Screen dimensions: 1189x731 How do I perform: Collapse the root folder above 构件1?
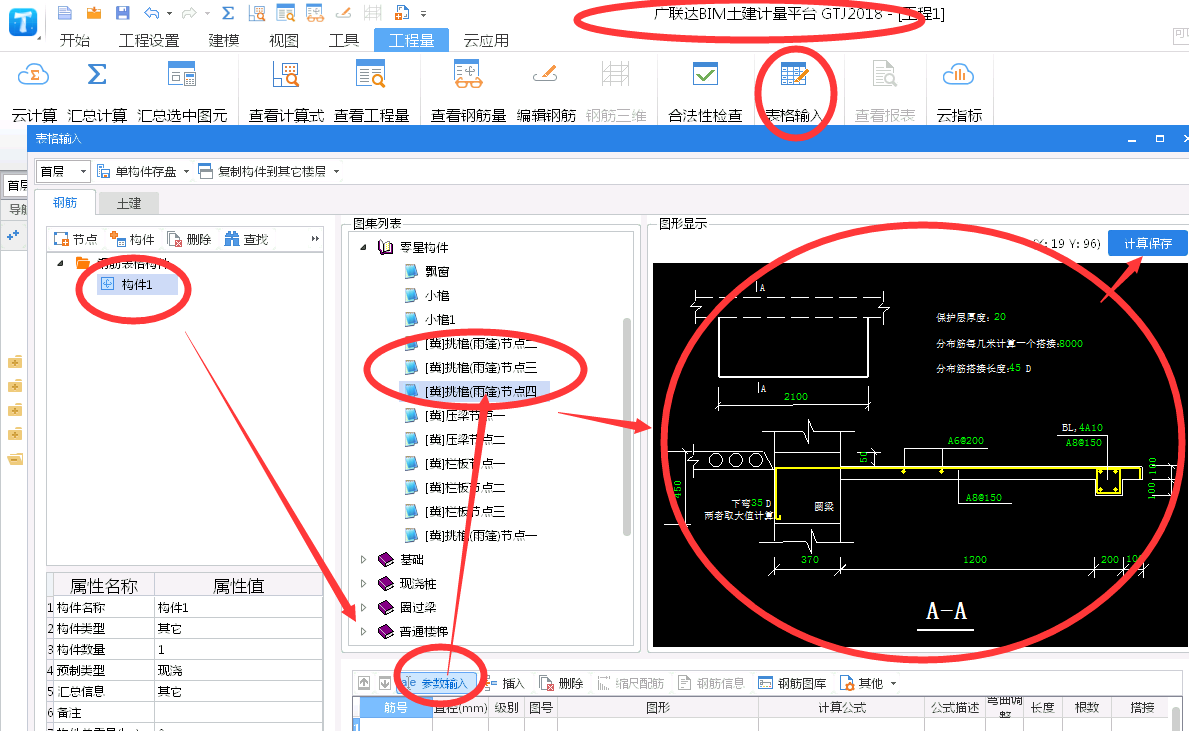[x=61, y=263]
